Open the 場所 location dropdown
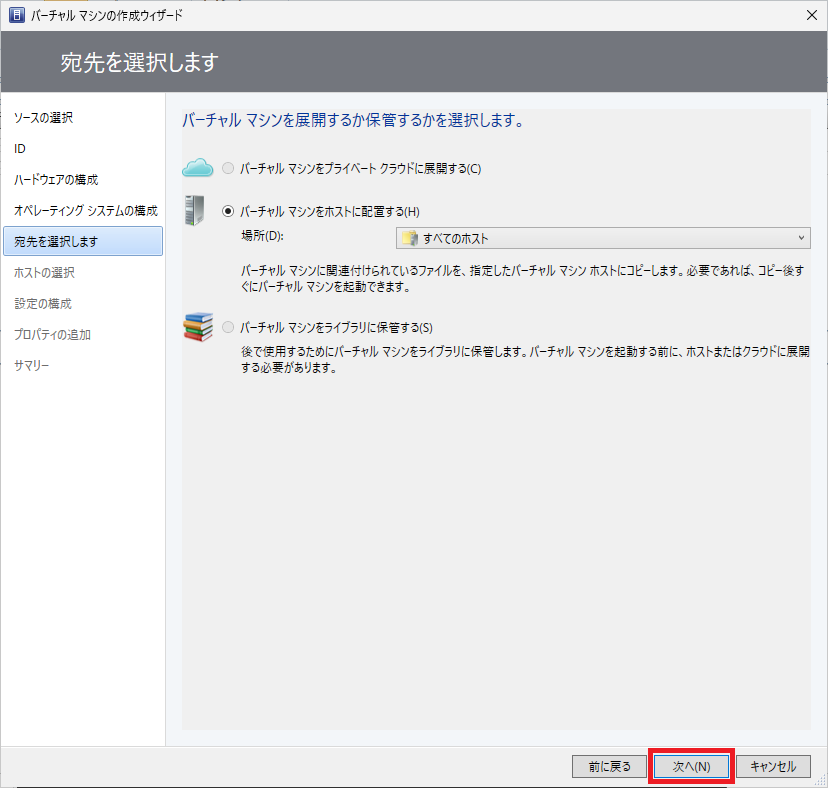This screenshot has height=788, width=828. pyautogui.click(x=603, y=238)
